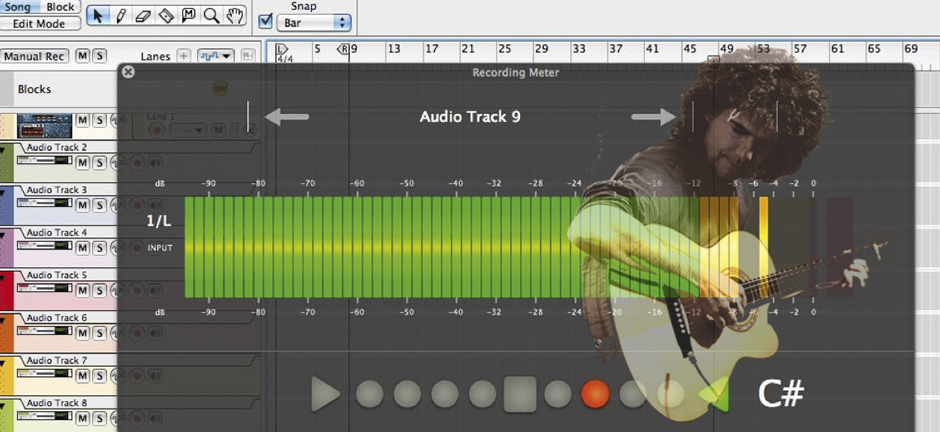Select the Pencil tool

click(121, 16)
